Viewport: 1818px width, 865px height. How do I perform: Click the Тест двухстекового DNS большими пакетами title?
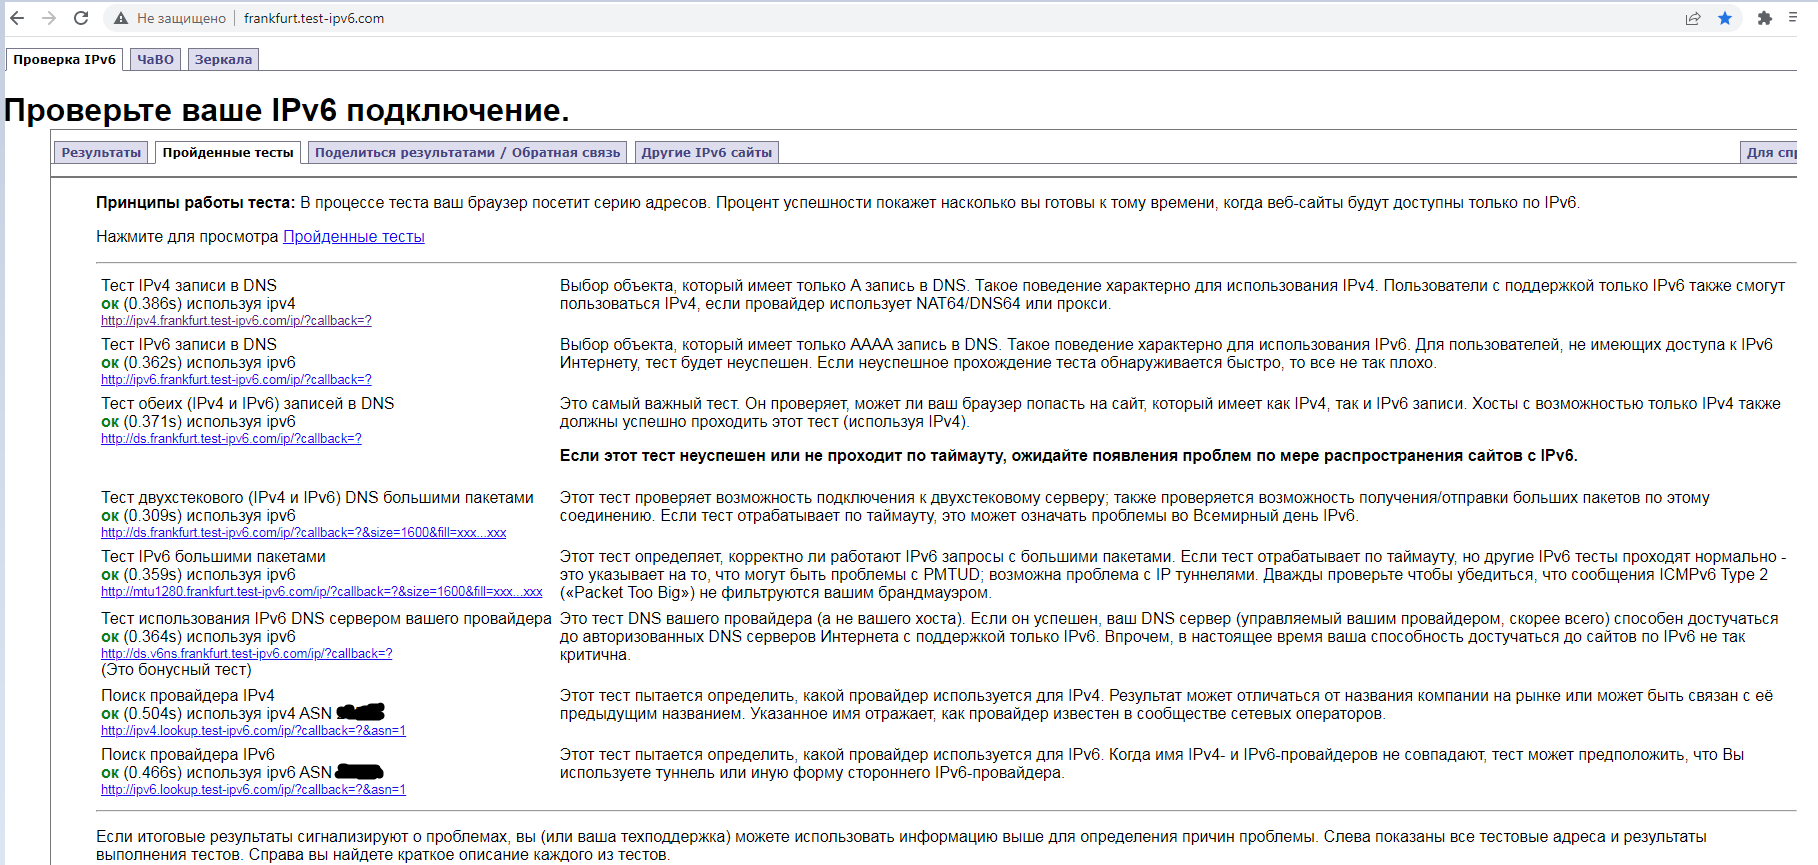pos(317,498)
